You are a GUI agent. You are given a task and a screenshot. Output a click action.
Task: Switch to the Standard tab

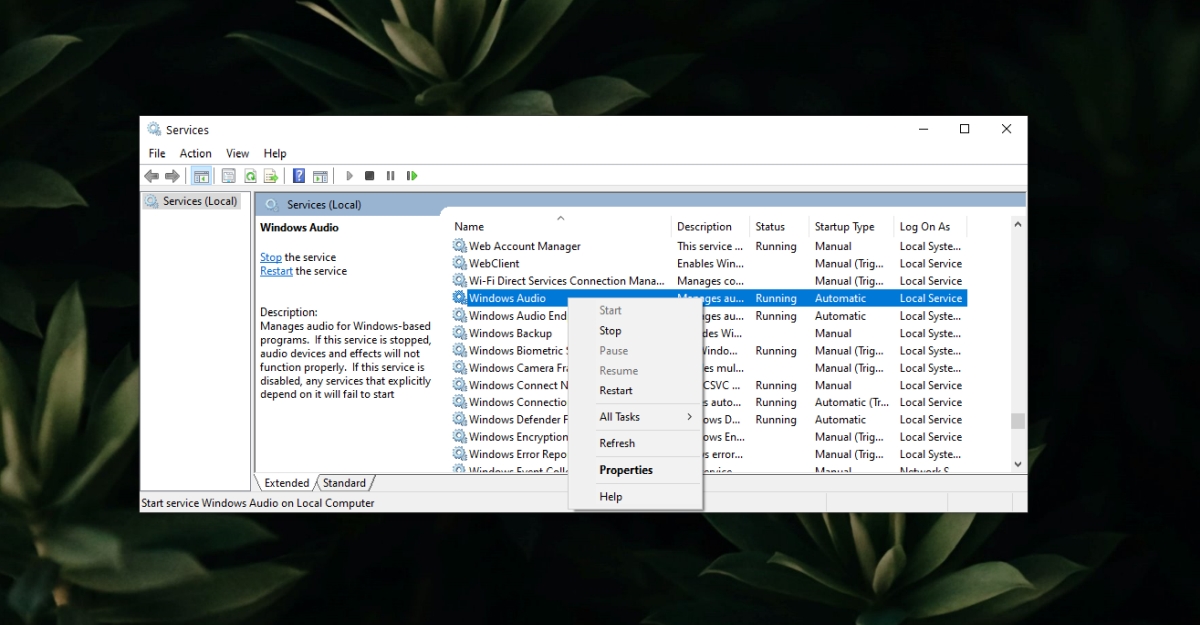(344, 483)
